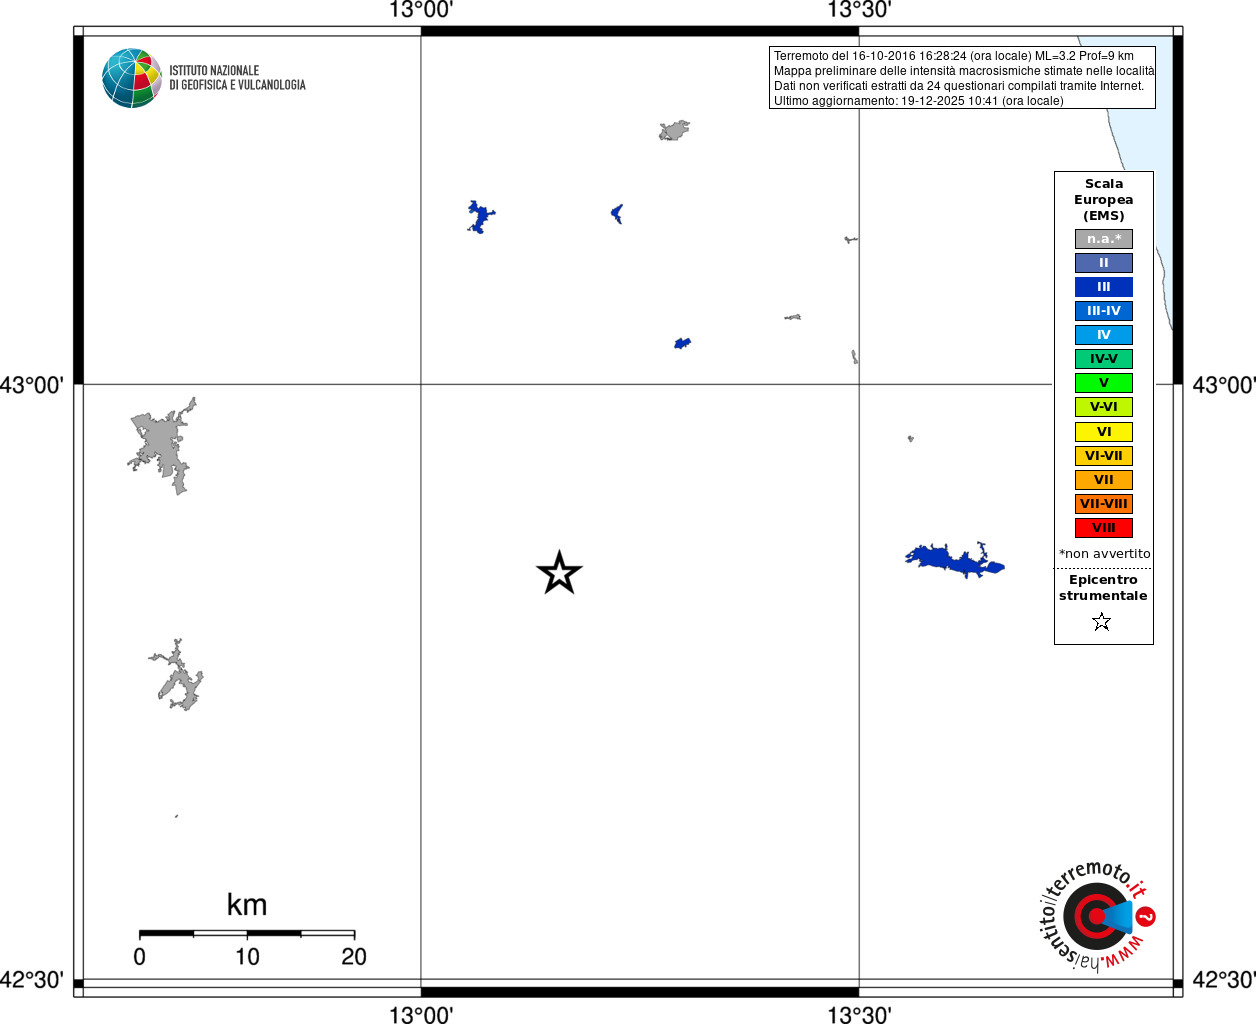This screenshot has width=1256, height=1024.
Task: Click the top 13°00' longitude label
Action: pyautogui.click(x=421, y=11)
